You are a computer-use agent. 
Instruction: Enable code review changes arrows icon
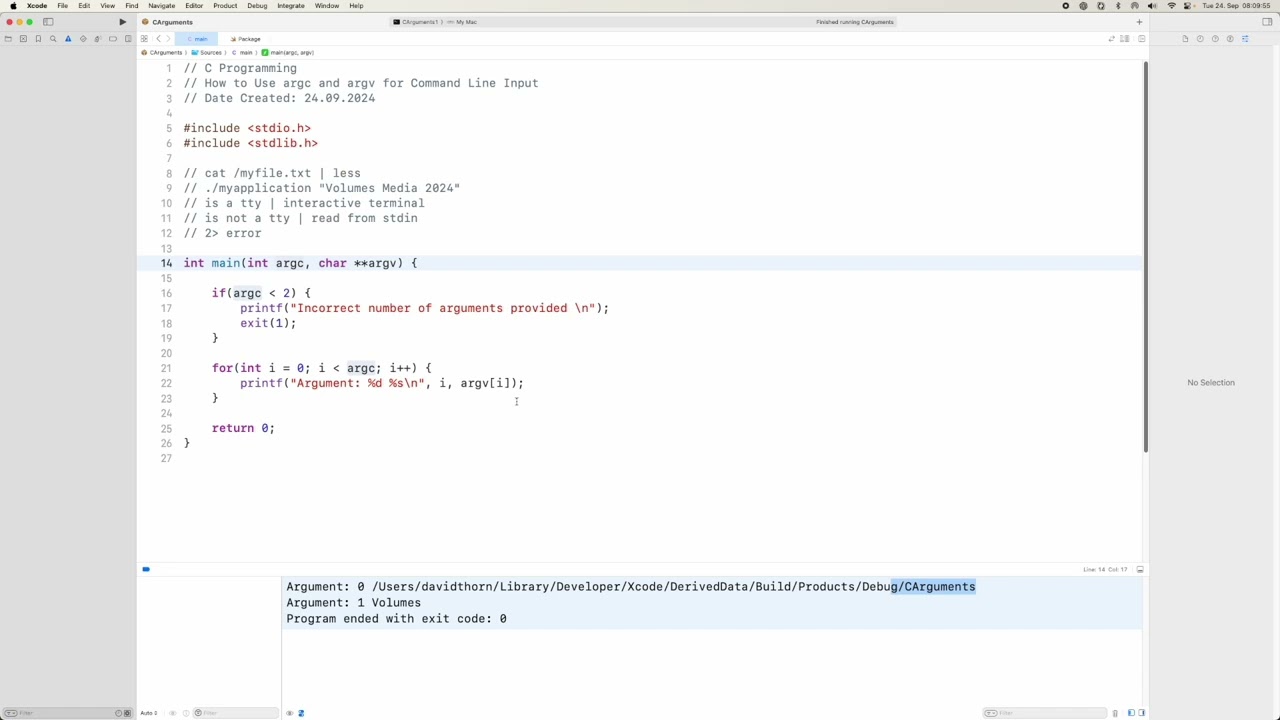(x=1111, y=39)
